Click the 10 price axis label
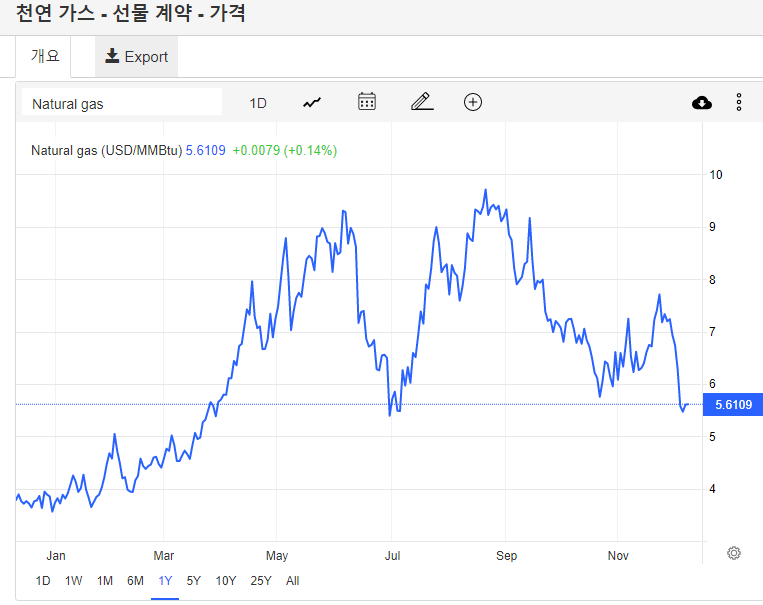Screen dimensions: 763x605 click(716, 175)
